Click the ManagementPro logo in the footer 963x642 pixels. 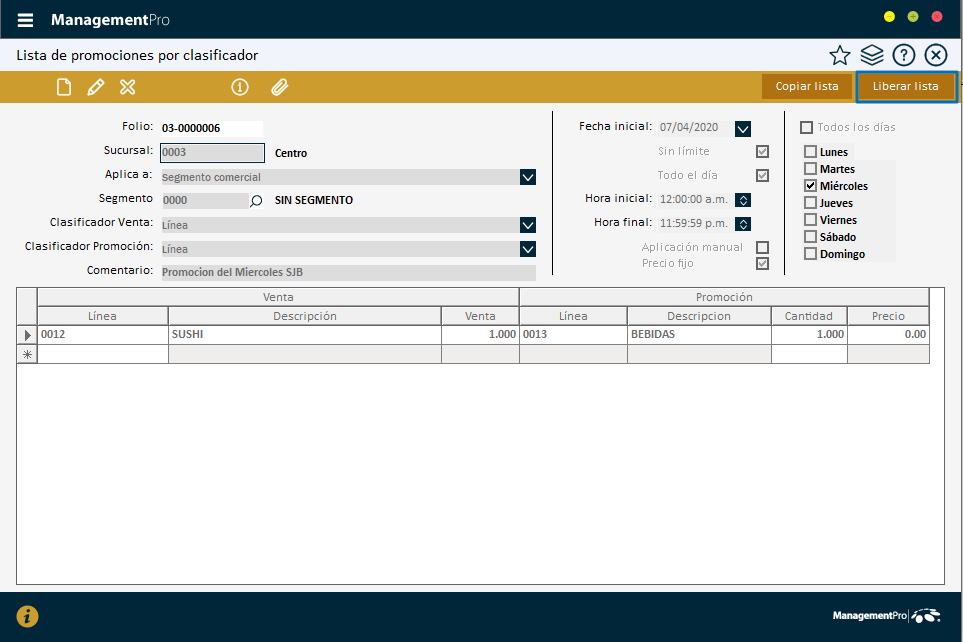click(x=886, y=616)
